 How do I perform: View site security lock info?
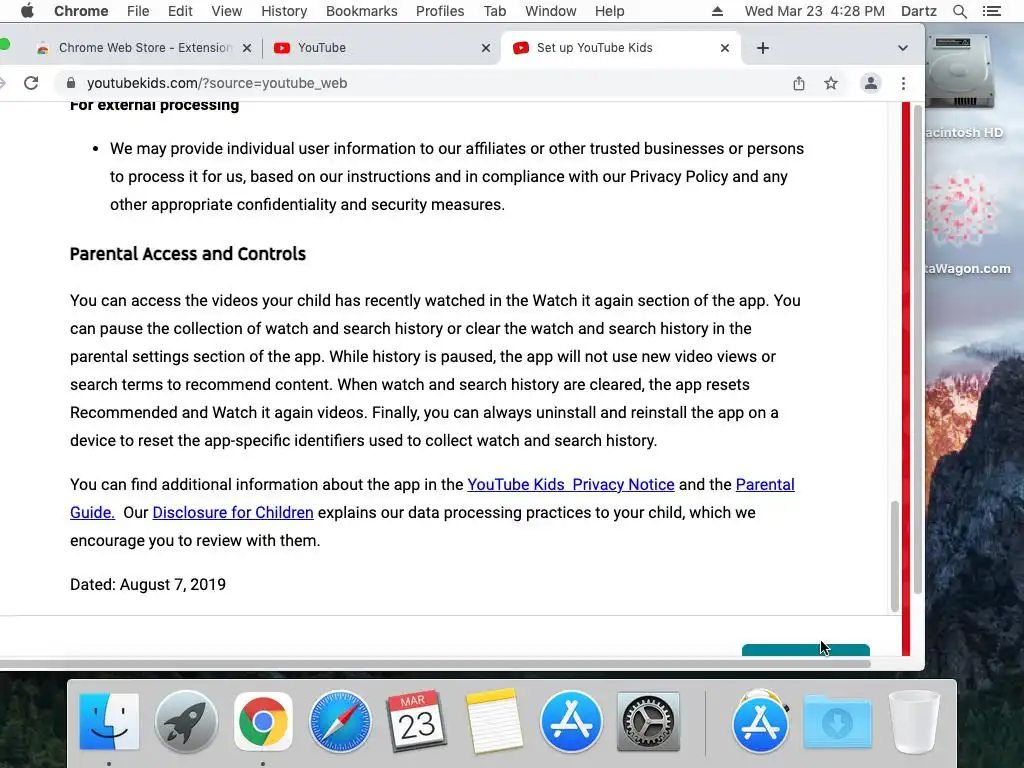[x=71, y=83]
